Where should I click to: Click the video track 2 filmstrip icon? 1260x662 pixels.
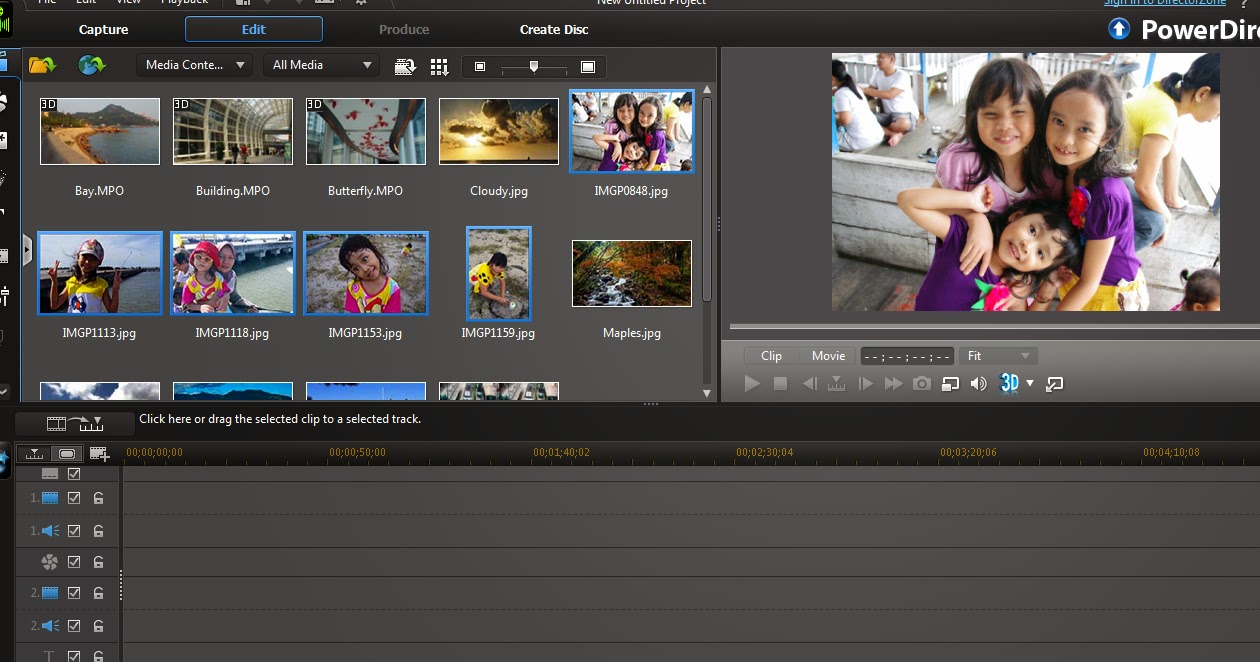[50, 593]
